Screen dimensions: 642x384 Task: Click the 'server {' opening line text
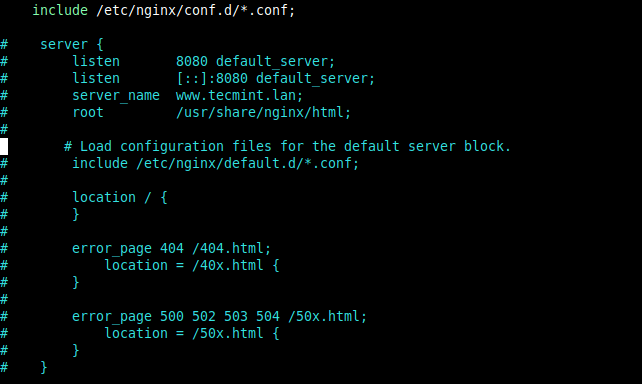[72, 44]
